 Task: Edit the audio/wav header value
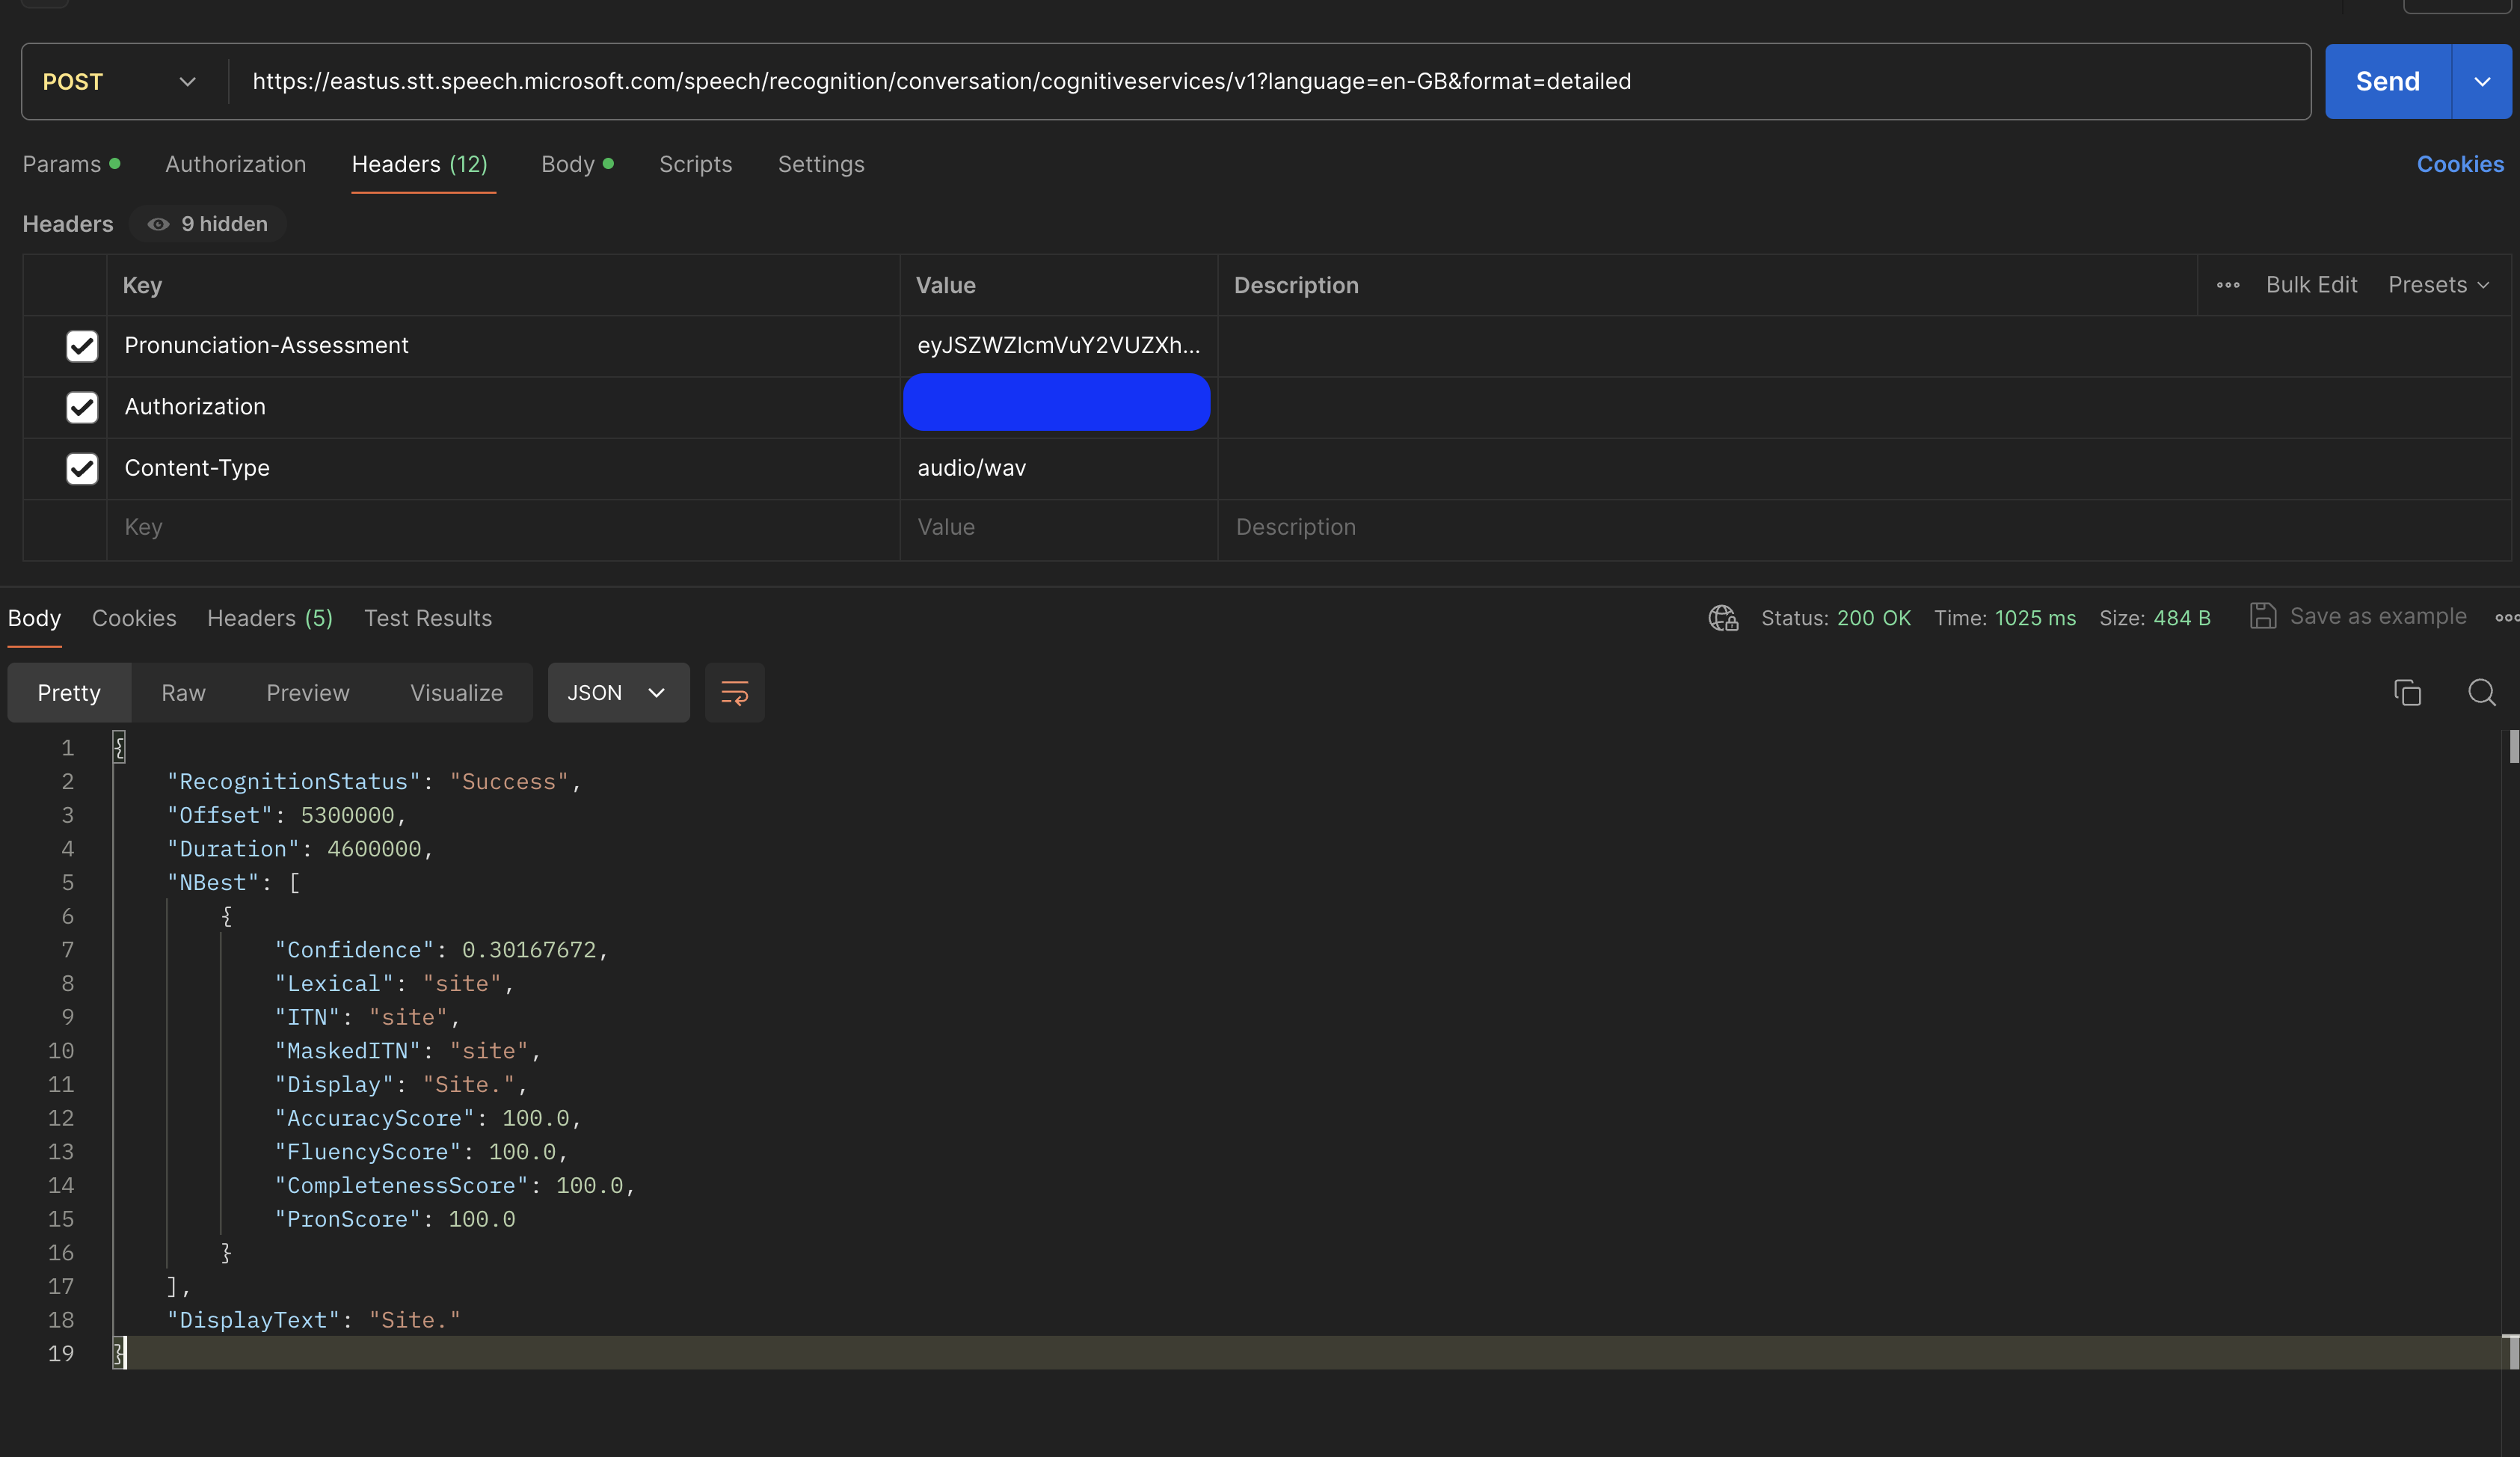point(1059,468)
